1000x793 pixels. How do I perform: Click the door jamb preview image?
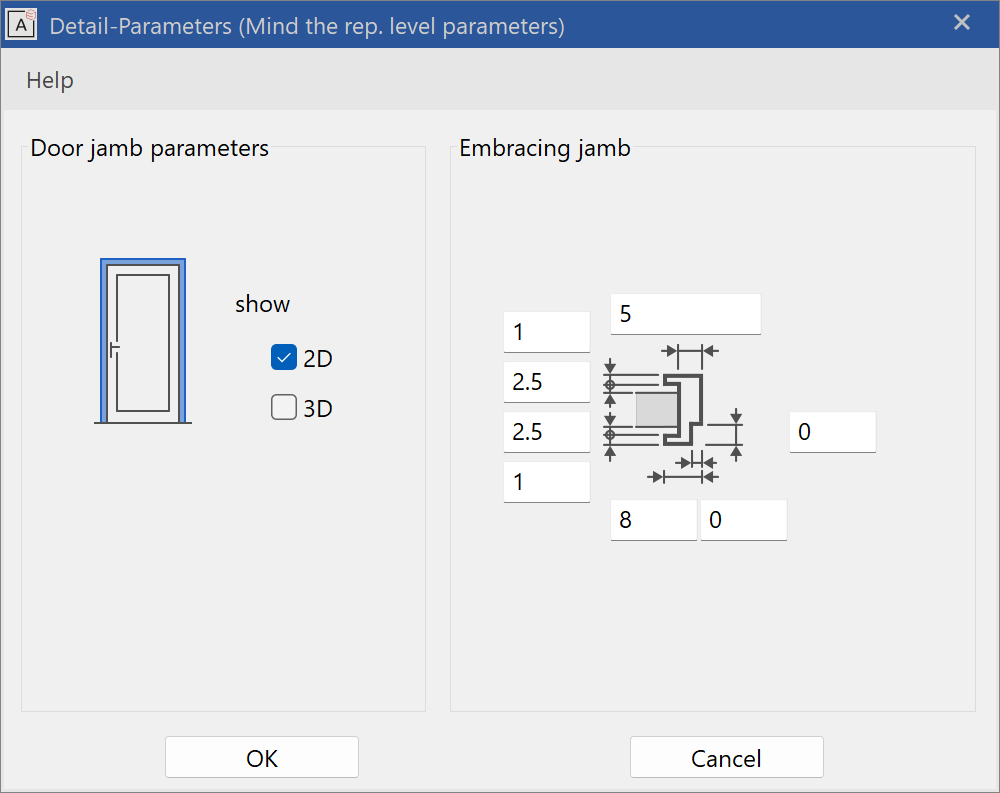pos(143,341)
